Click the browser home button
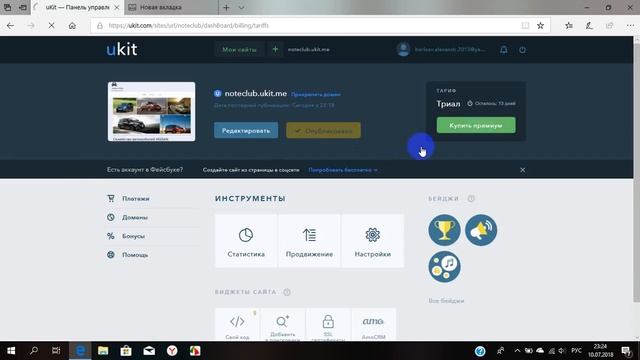This screenshot has width=640, height=360. (x=72, y=25)
